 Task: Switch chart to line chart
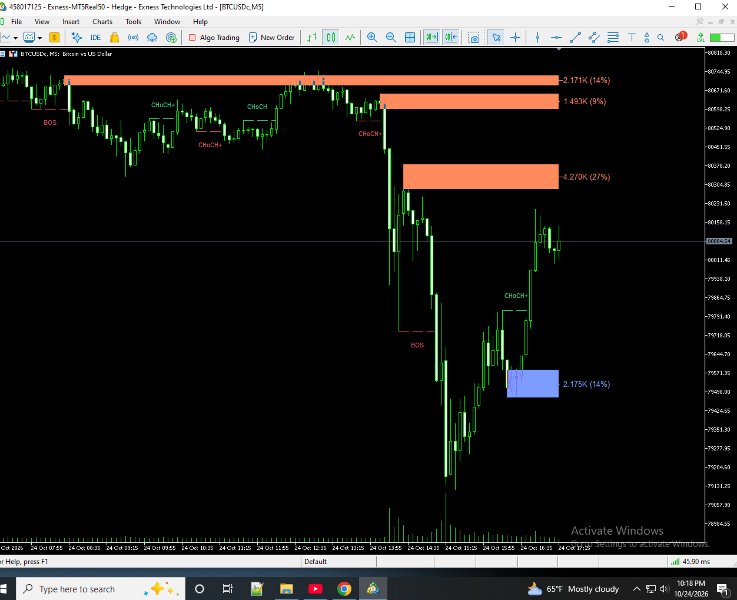click(x=350, y=38)
